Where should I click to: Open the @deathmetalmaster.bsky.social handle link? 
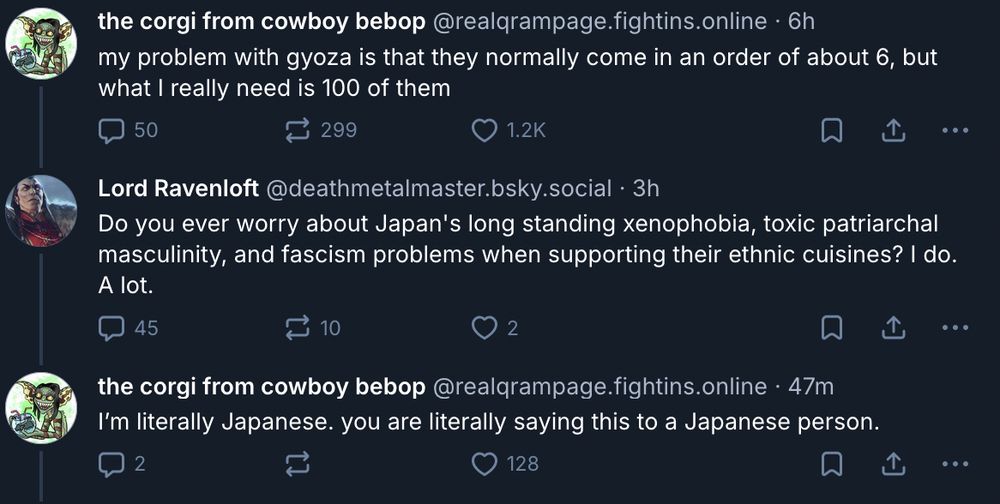click(x=436, y=188)
